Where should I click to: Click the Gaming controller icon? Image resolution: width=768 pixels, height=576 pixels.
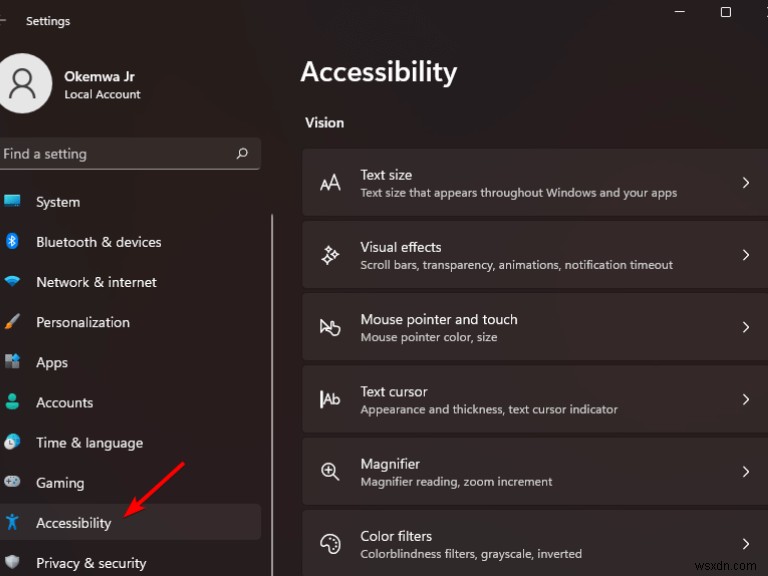click(12, 481)
